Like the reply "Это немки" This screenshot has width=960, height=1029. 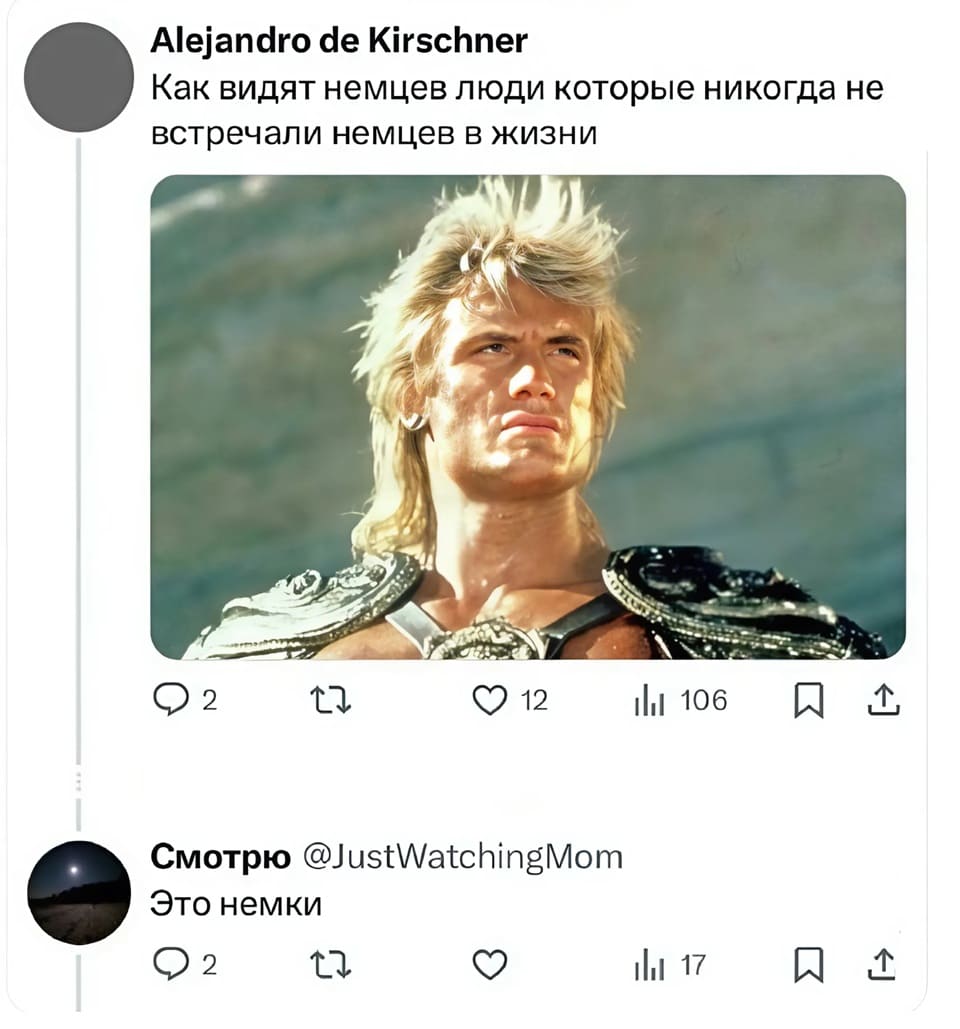pyautogui.click(x=490, y=965)
